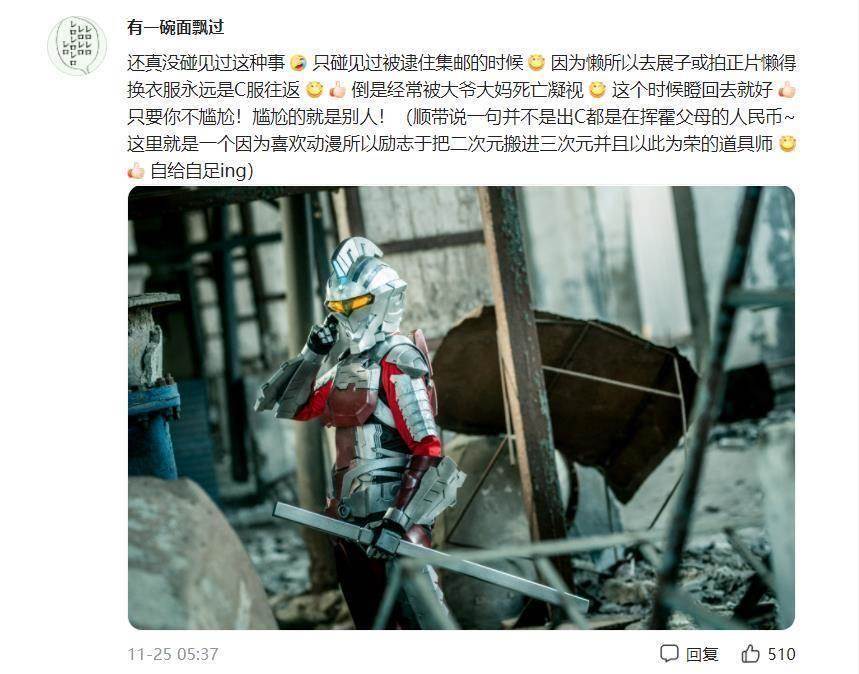
Task: Click the comment line starting 只要你不尴尬
Action: click(461, 117)
